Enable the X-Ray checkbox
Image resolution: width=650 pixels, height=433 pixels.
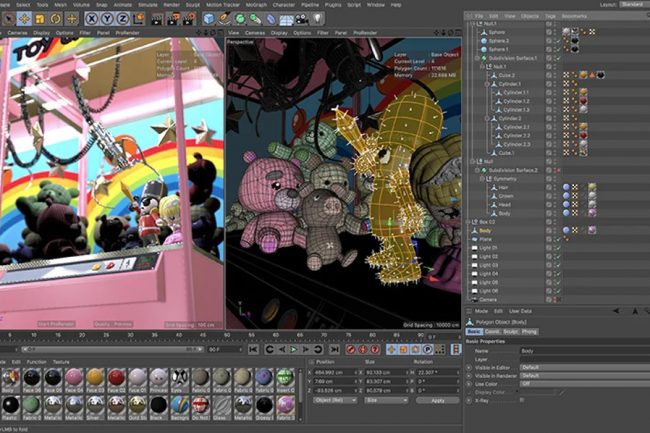522,399
